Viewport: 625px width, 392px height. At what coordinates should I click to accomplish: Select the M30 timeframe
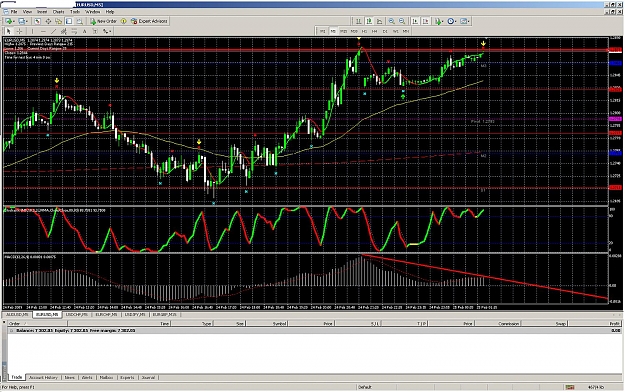pyautogui.click(x=354, y=31)
